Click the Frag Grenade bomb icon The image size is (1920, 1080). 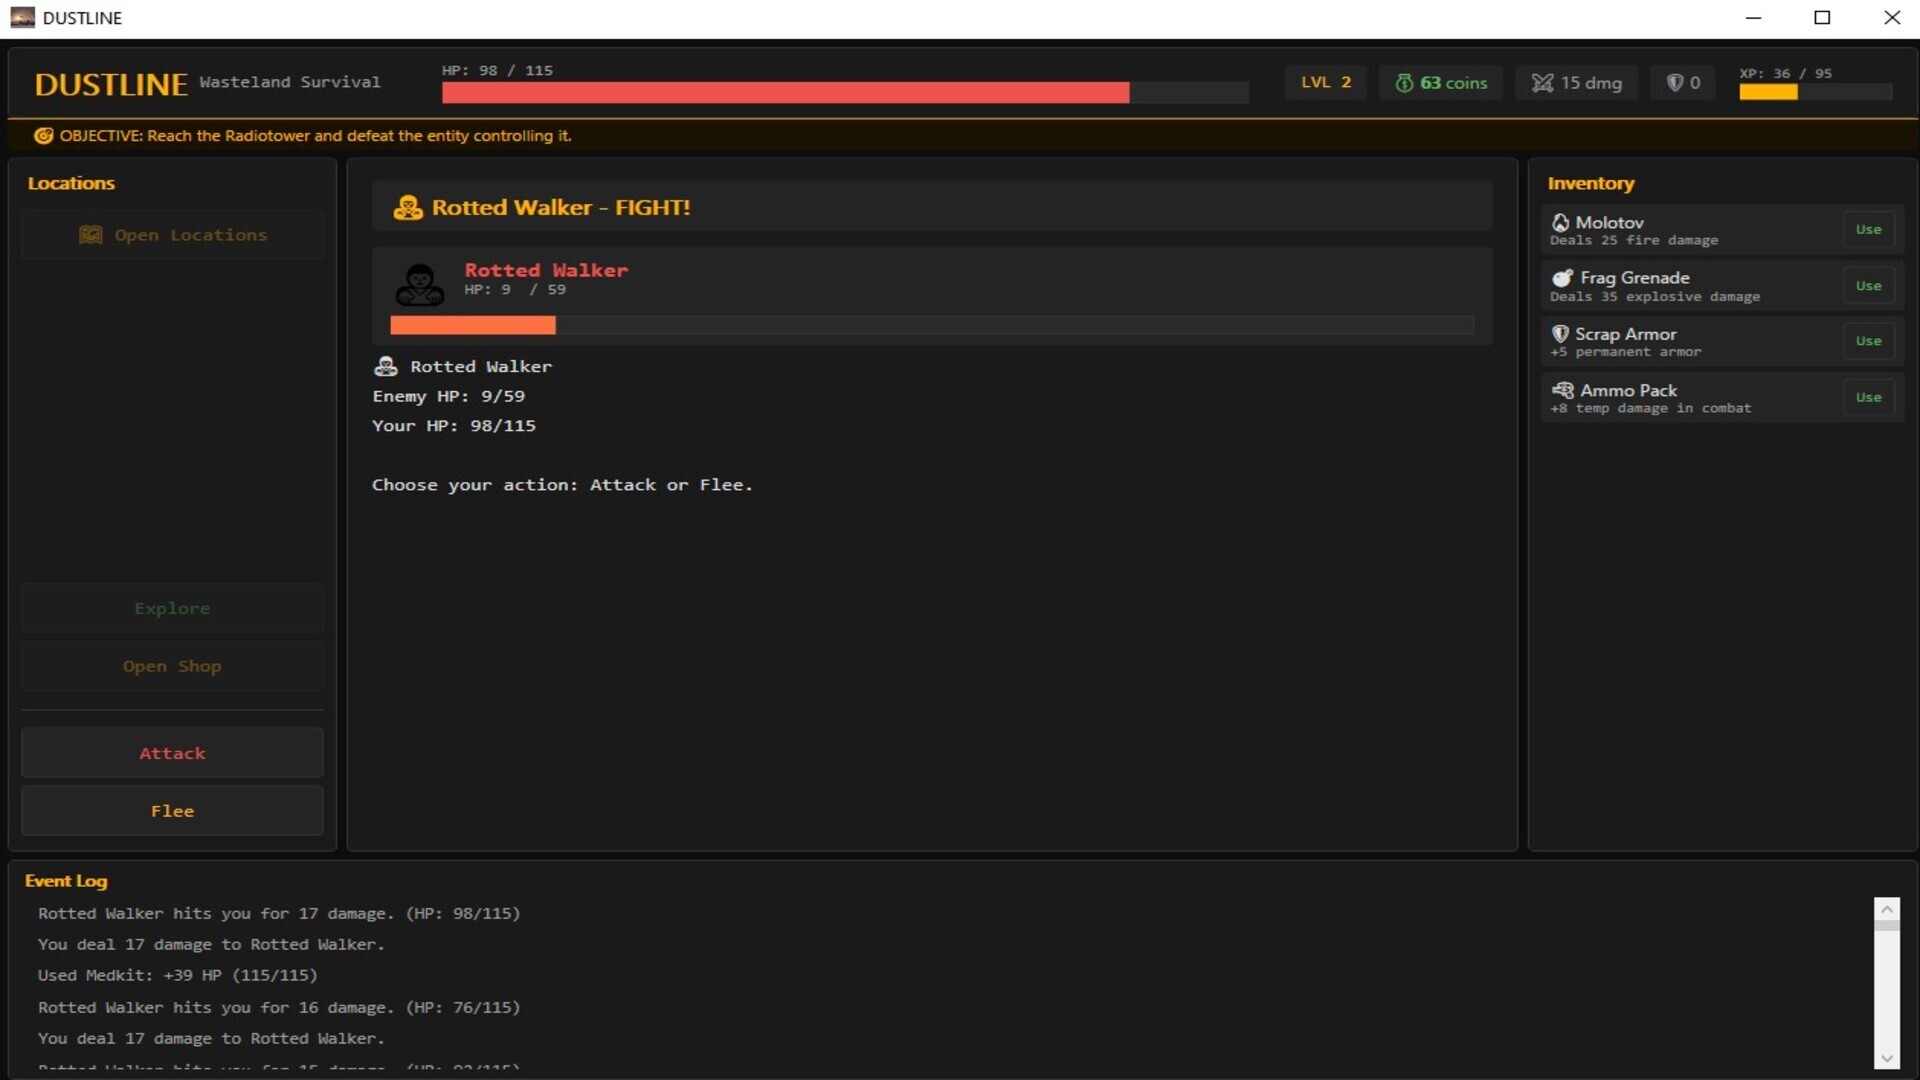pyautogui.click(x=1562, y=278)
